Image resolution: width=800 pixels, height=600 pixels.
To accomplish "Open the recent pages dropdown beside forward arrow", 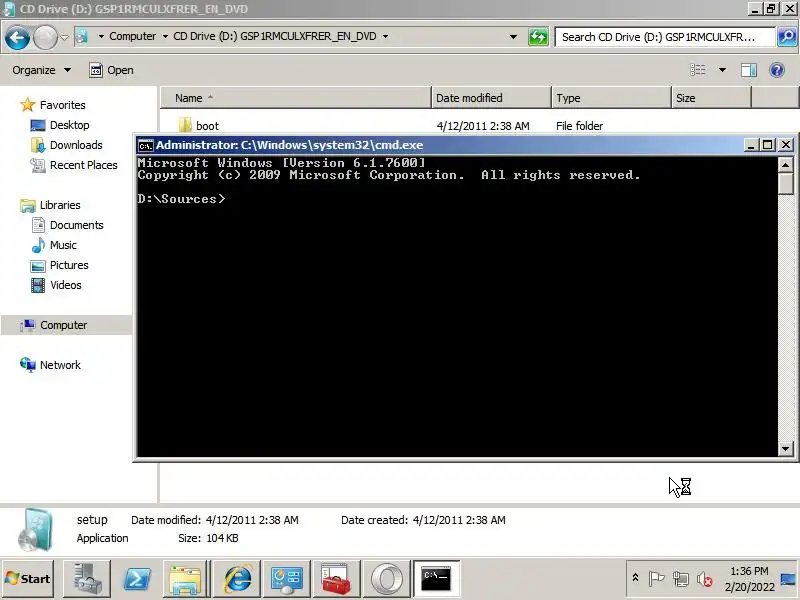I will pos(65,37).
